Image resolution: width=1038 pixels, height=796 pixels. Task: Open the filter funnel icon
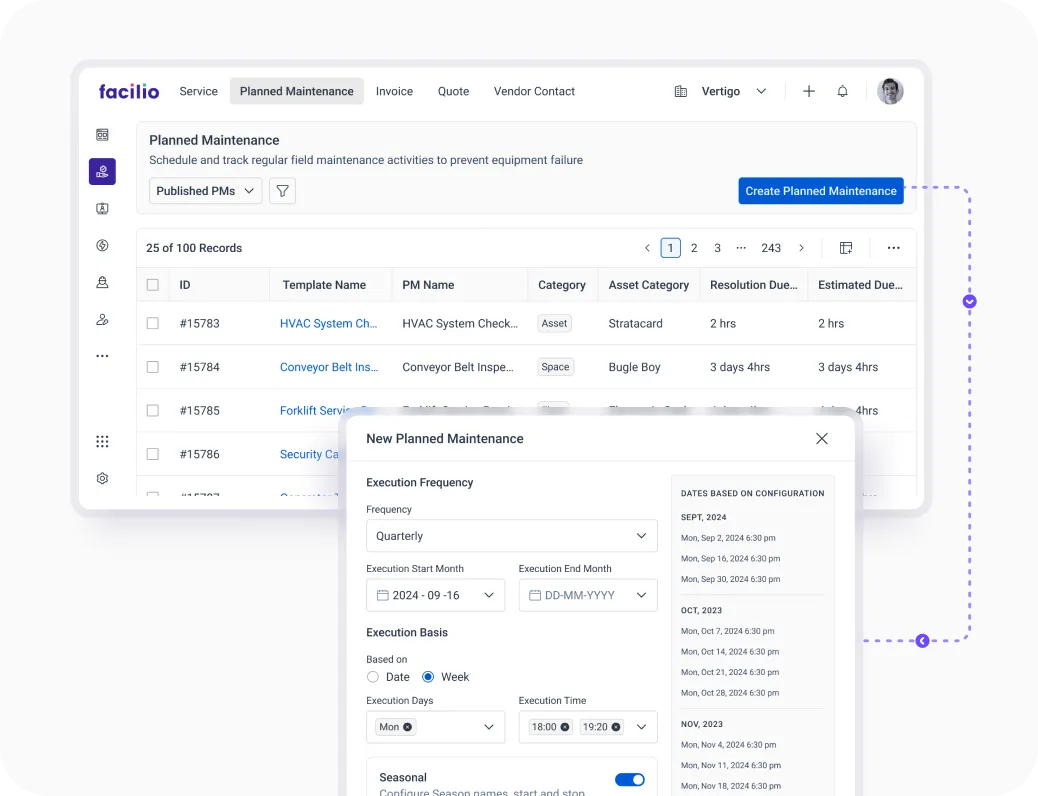click(x=283, y=191)
